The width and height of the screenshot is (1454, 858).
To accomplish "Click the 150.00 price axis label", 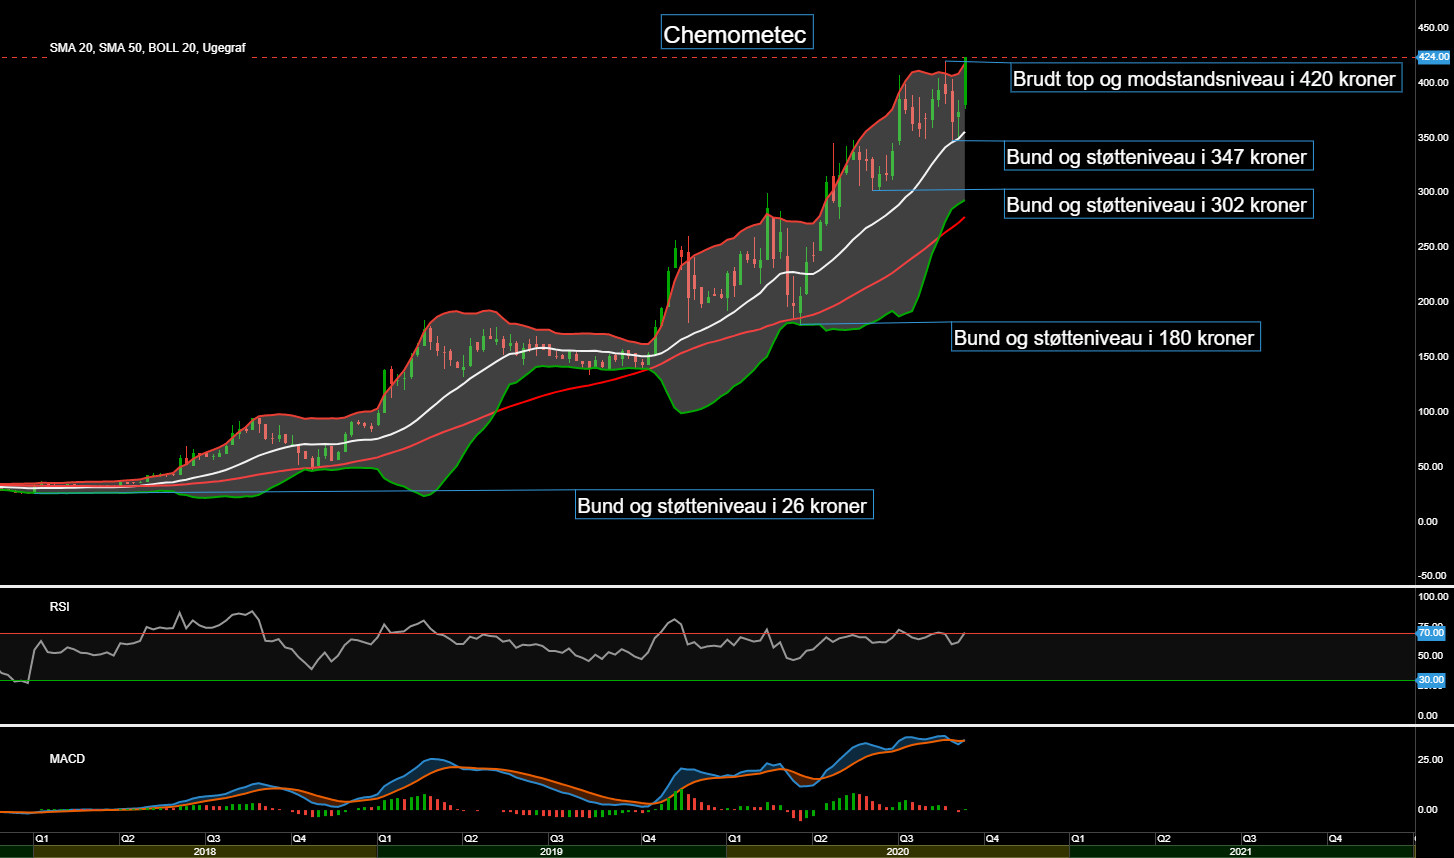I will (1433, 356).
